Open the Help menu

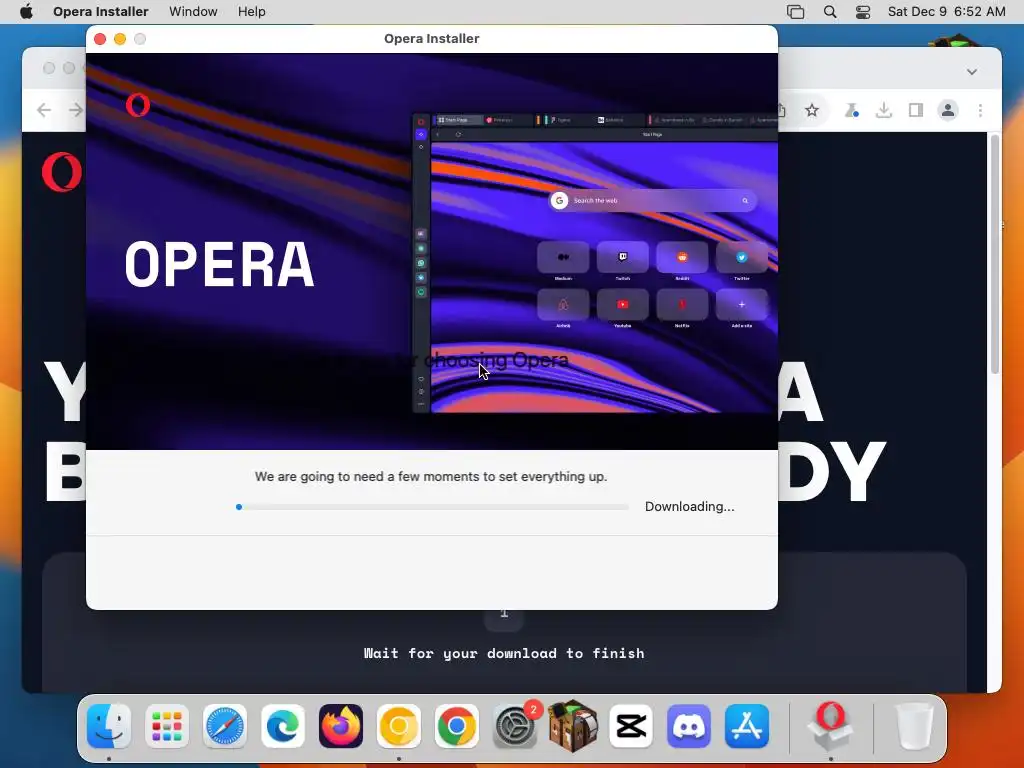(x=251, y=12)
